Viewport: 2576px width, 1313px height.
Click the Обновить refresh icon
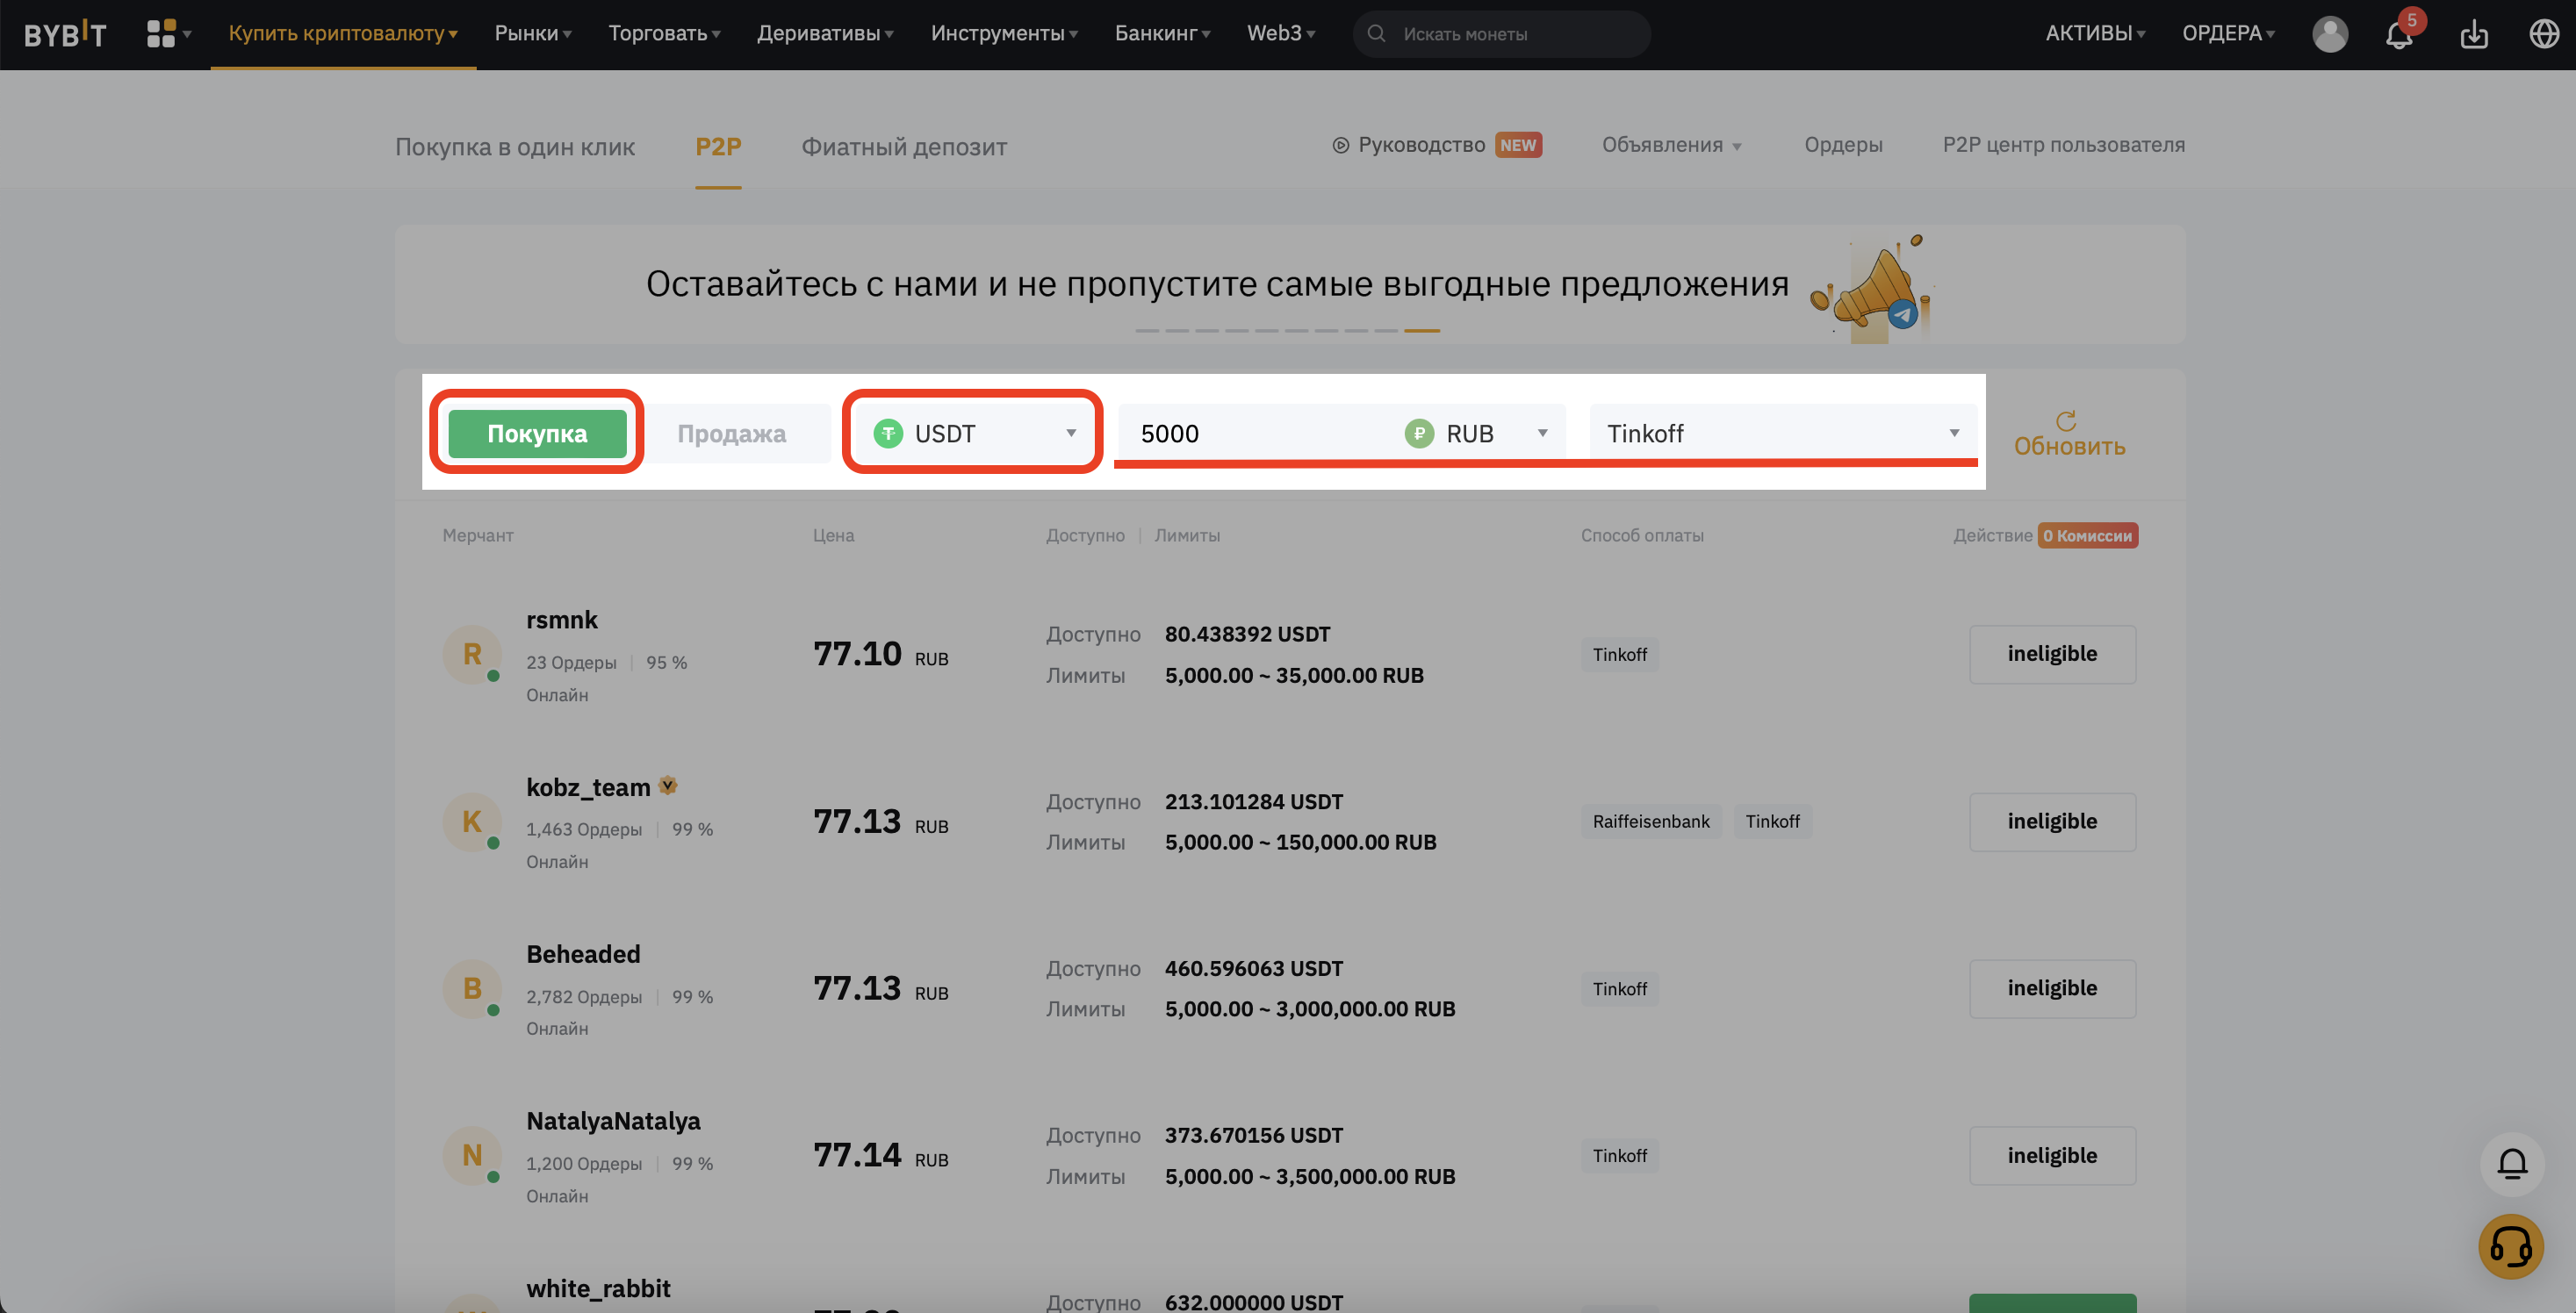pyautogui.click(x=2066, y=421)
